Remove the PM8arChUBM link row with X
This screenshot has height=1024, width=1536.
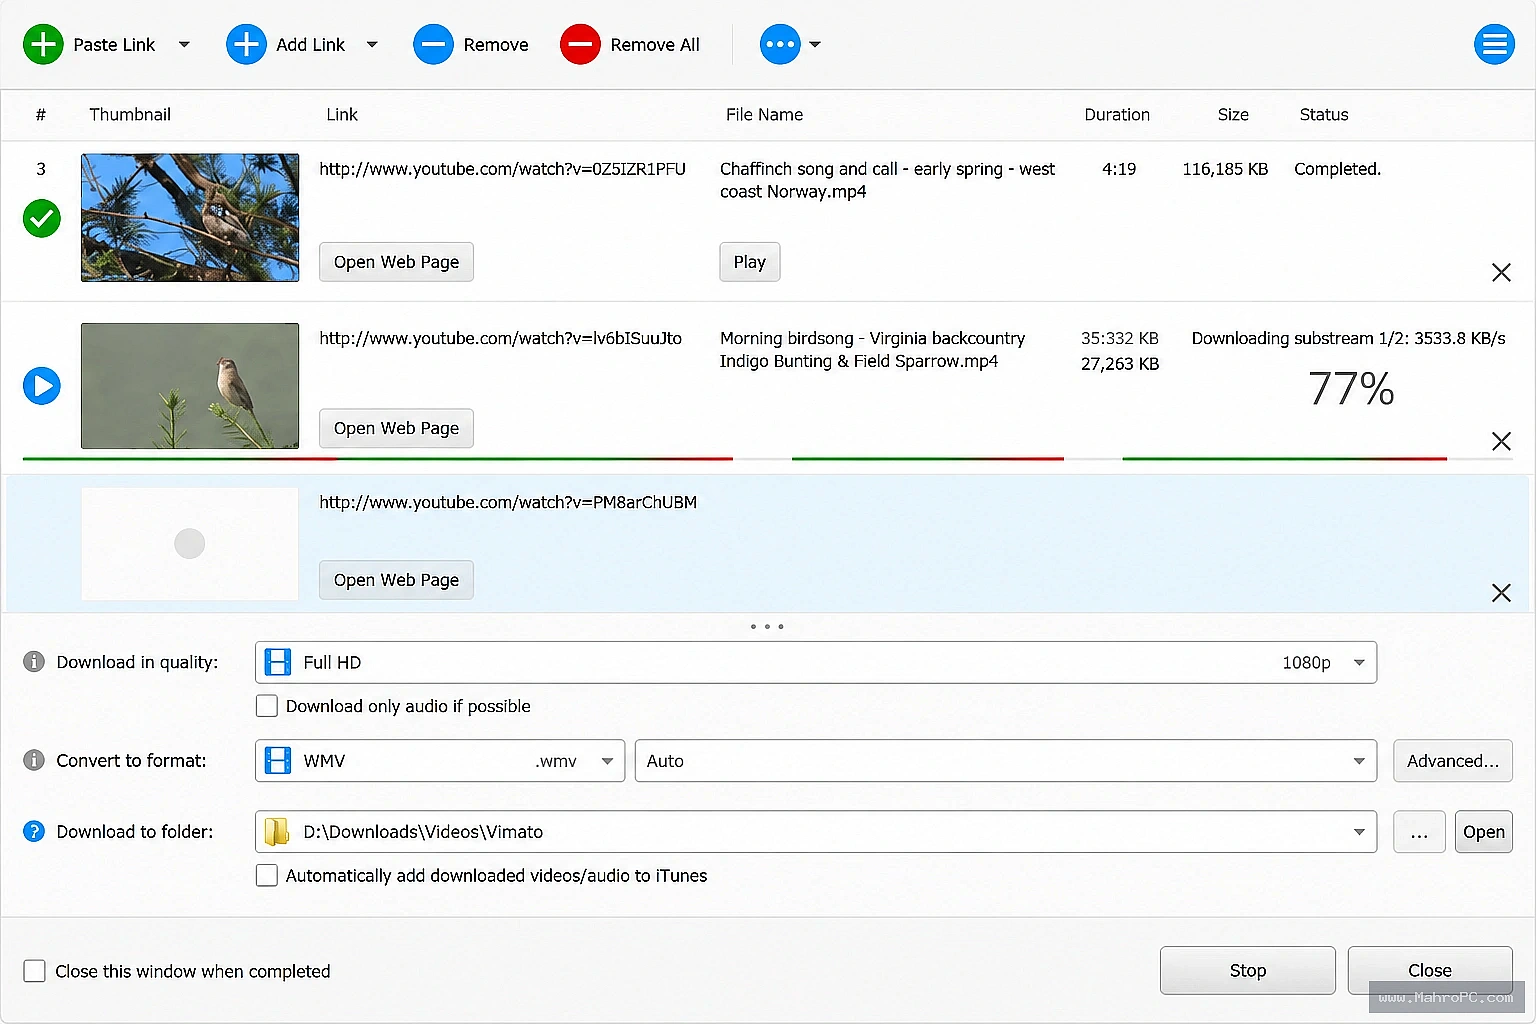[x=1501, y=593]
